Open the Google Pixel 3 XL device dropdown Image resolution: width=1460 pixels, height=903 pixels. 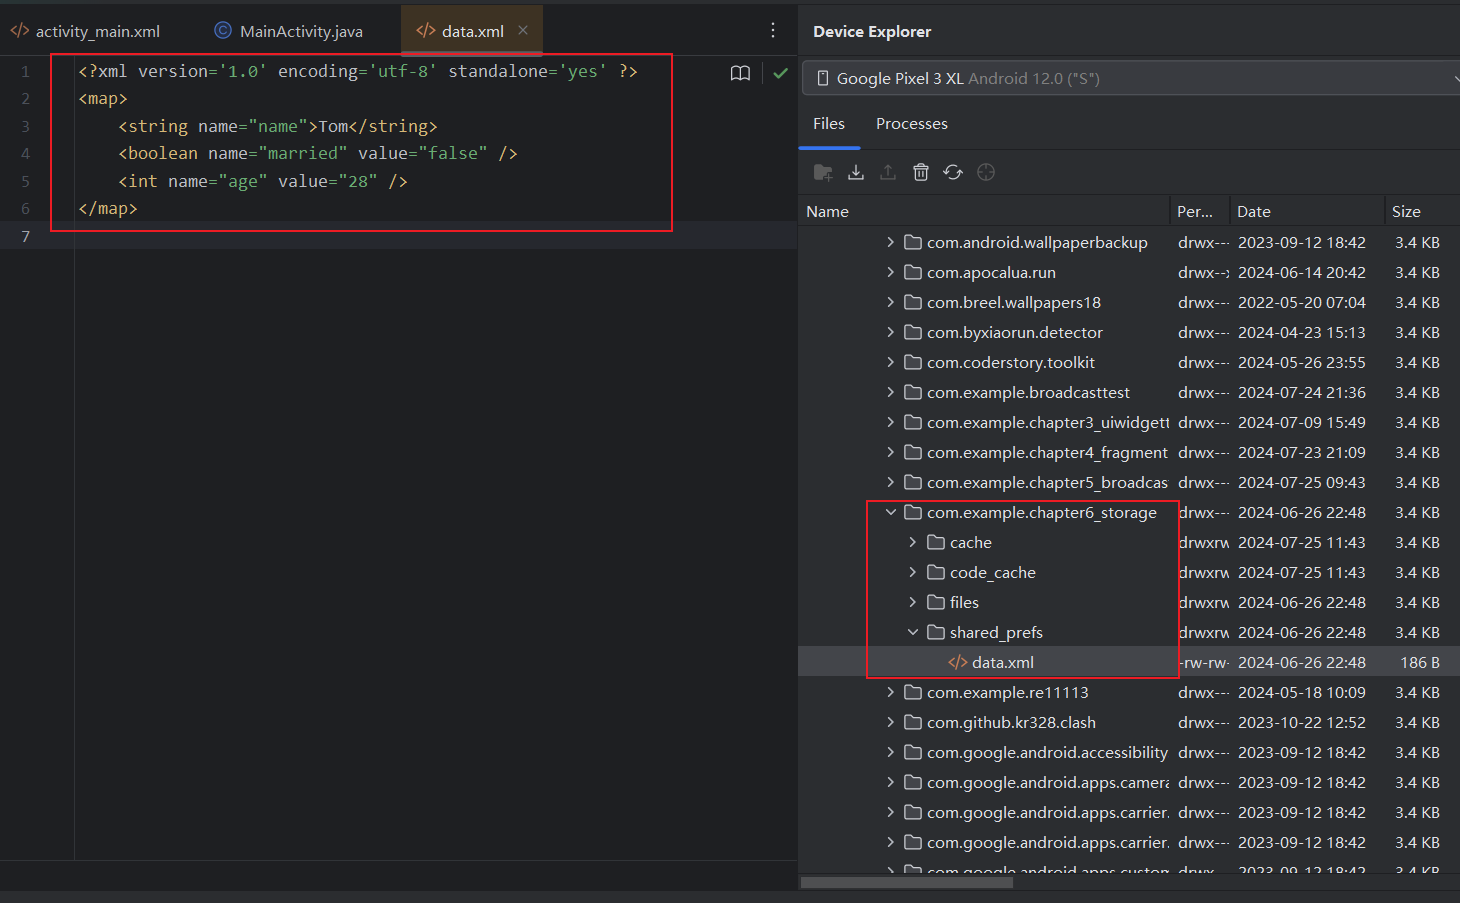coord(1130,78)
